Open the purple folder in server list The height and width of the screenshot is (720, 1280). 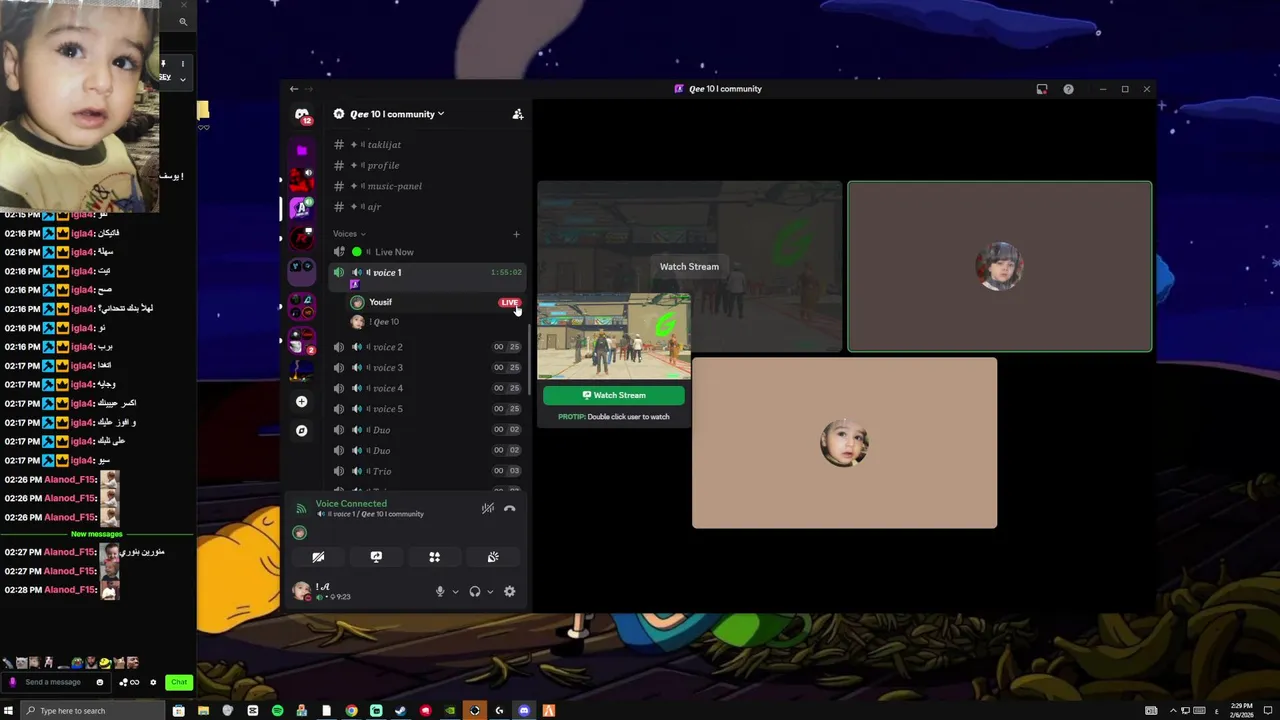pyautogui.click(x=301, y=150)
